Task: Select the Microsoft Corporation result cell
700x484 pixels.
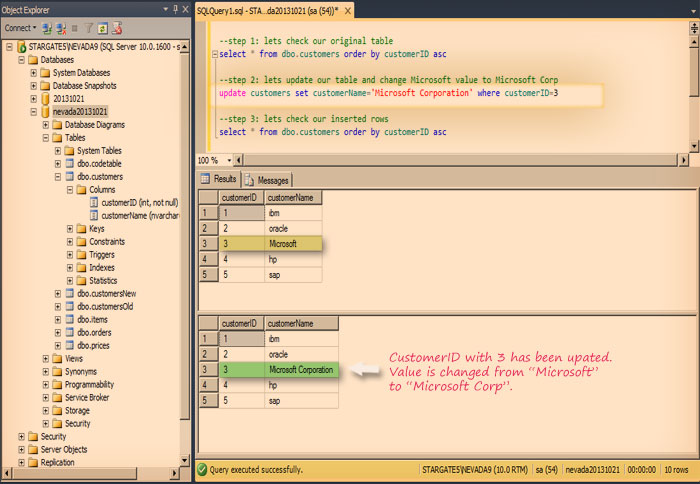Action: [302, 370]
